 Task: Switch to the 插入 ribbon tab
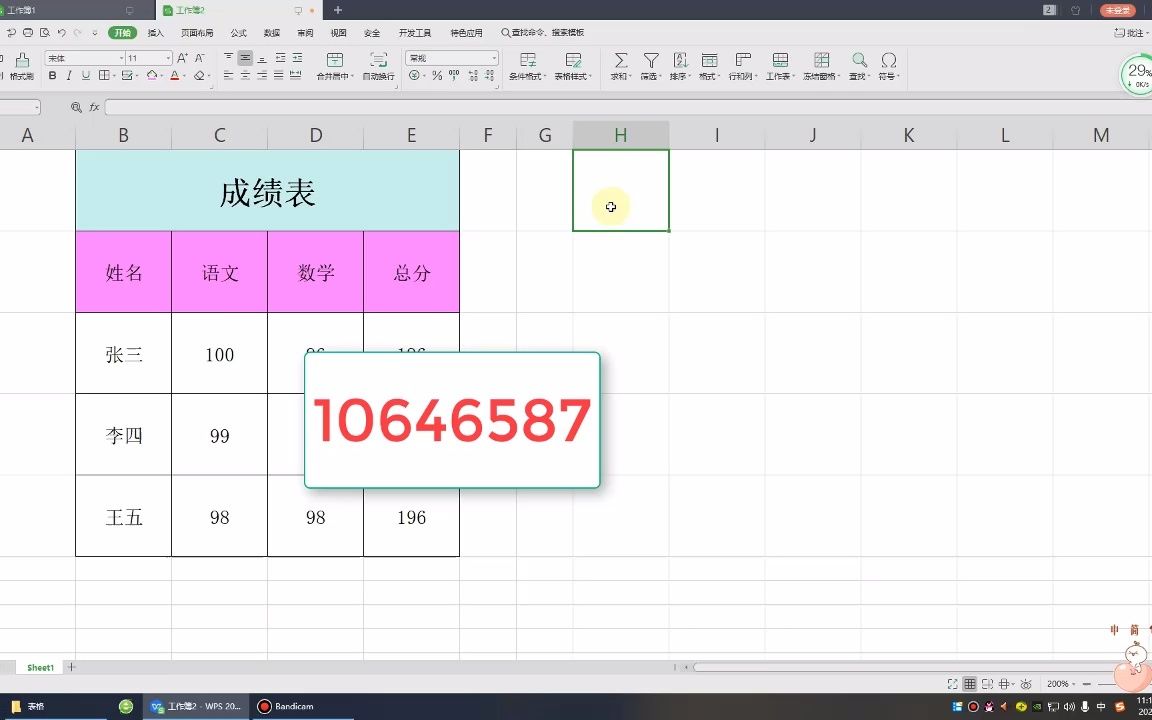pos(156,31)
